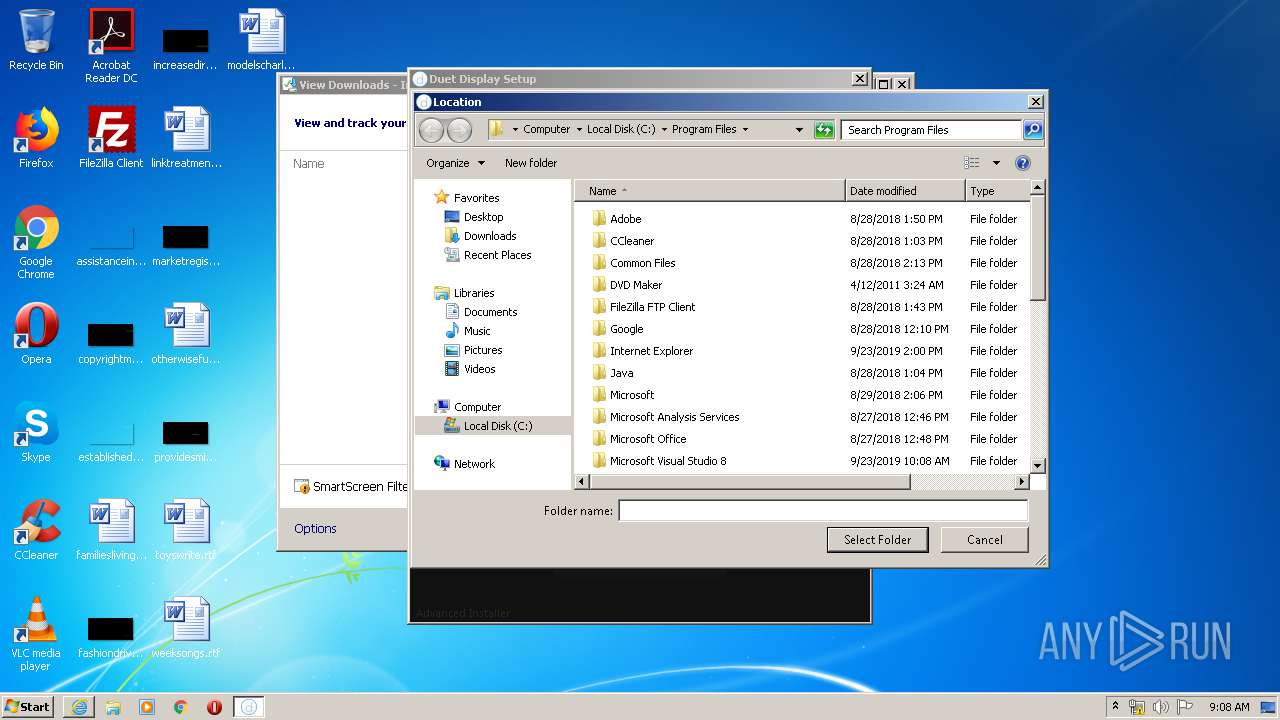Expand Computer breadcrumb dropdown arrow
The height and width of the screenshot is (720, 1280).
click(x=578, y=129)
